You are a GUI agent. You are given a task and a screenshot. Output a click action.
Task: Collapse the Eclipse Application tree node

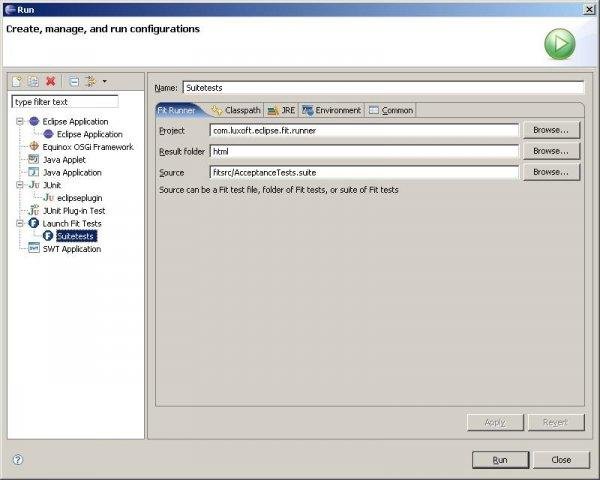pos(20,121)
